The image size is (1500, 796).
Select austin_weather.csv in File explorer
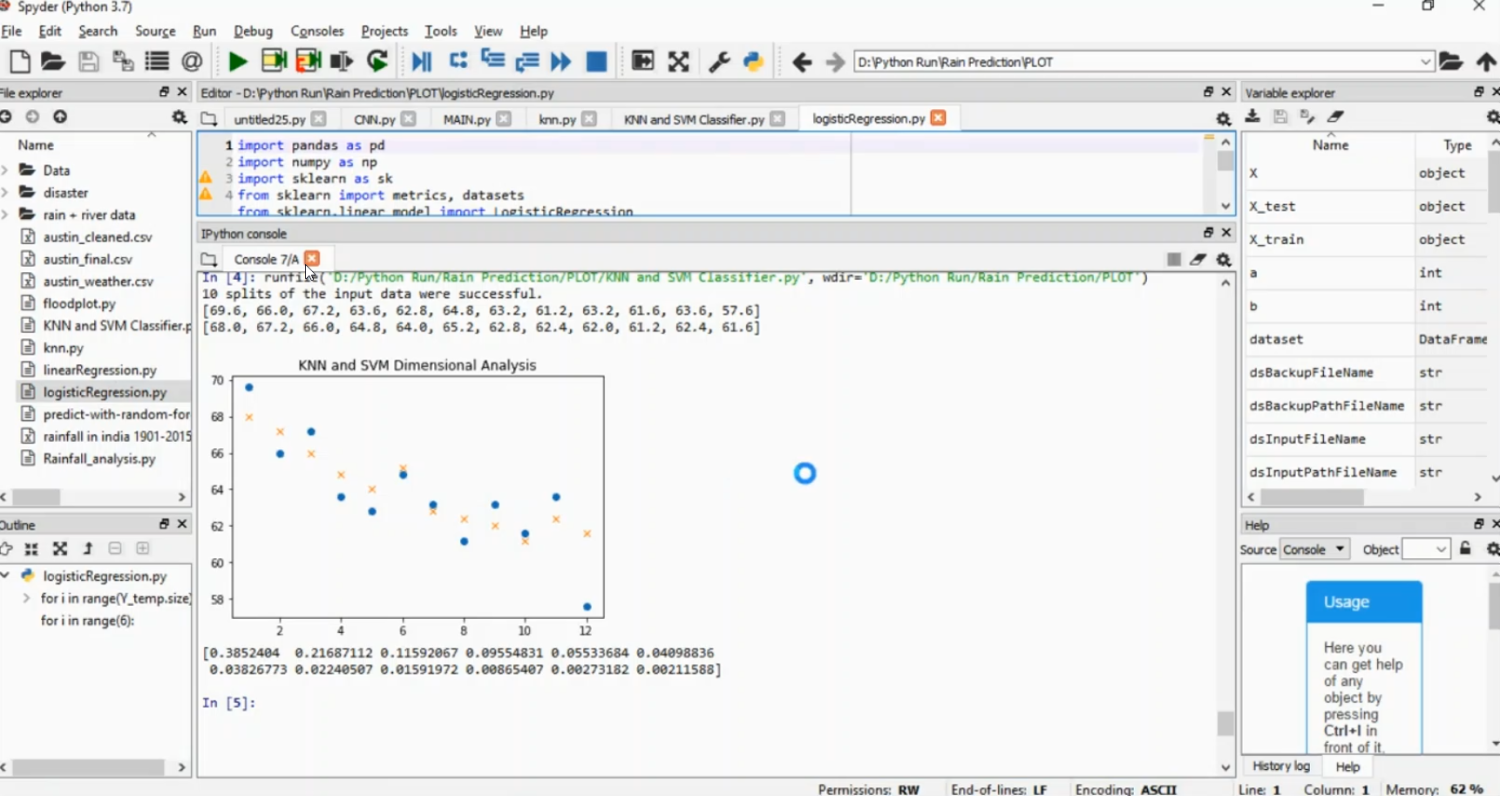pos(98,282)
